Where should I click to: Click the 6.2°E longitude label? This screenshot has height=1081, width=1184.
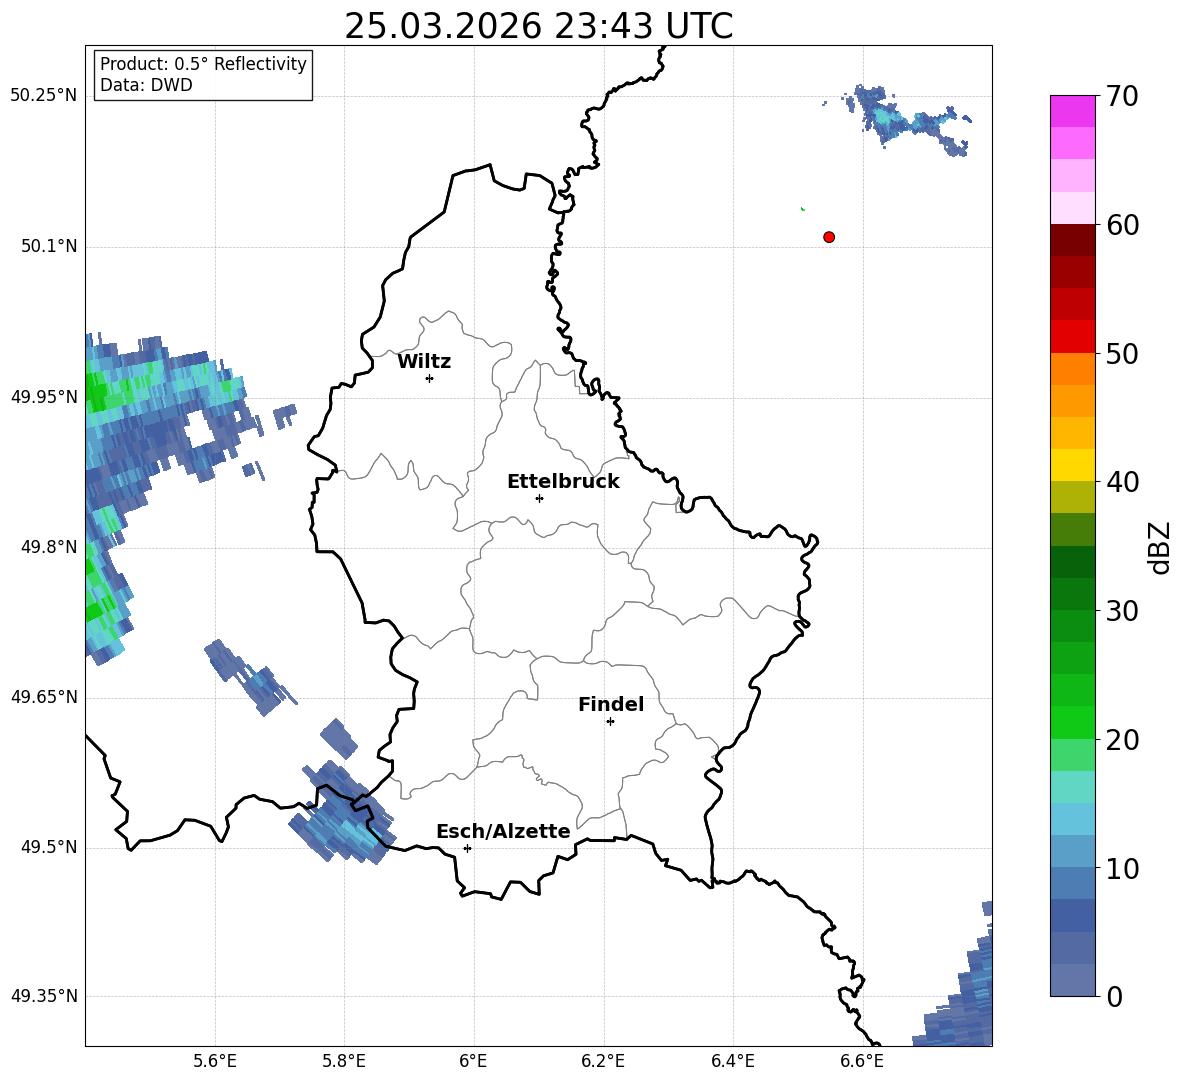603,1062
